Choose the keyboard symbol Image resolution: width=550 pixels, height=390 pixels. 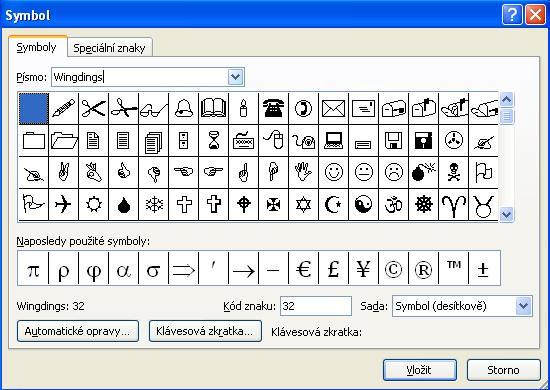click(x=243, y=141)
